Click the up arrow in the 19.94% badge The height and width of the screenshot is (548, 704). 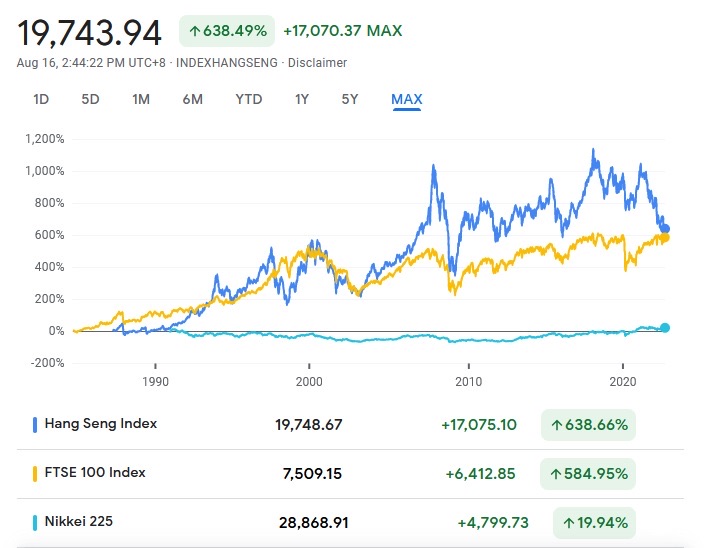tap(569, 523)
